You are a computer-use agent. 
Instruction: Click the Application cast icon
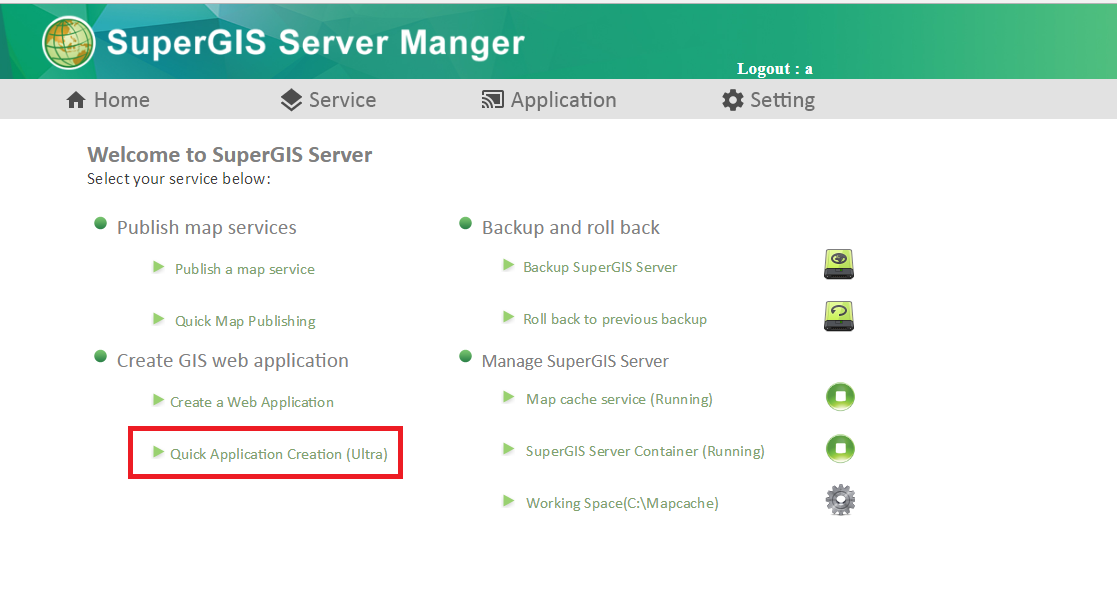(492, 100)
